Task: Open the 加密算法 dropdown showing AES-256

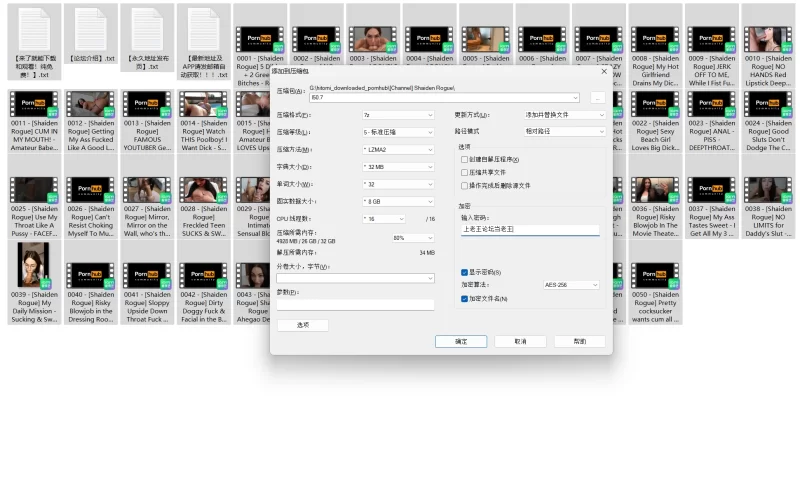Action: tap(571, 285)
